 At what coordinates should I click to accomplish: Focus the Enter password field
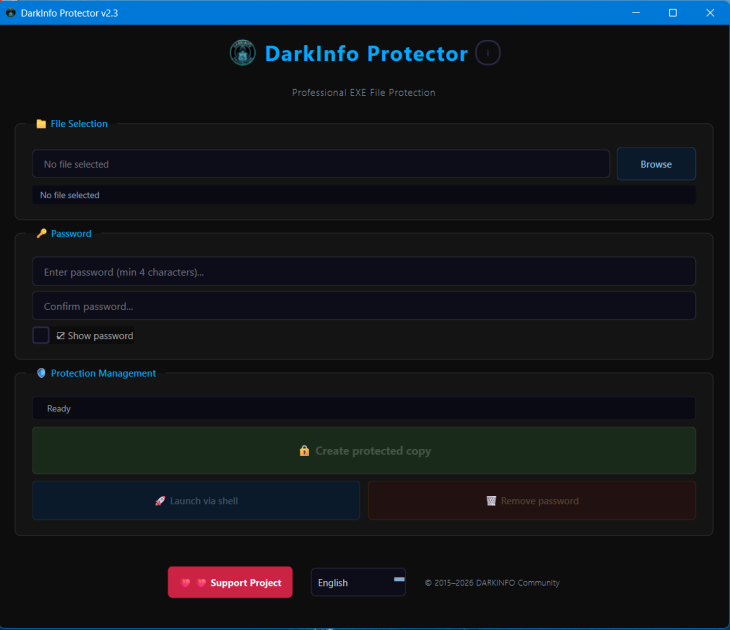(364, 271)
